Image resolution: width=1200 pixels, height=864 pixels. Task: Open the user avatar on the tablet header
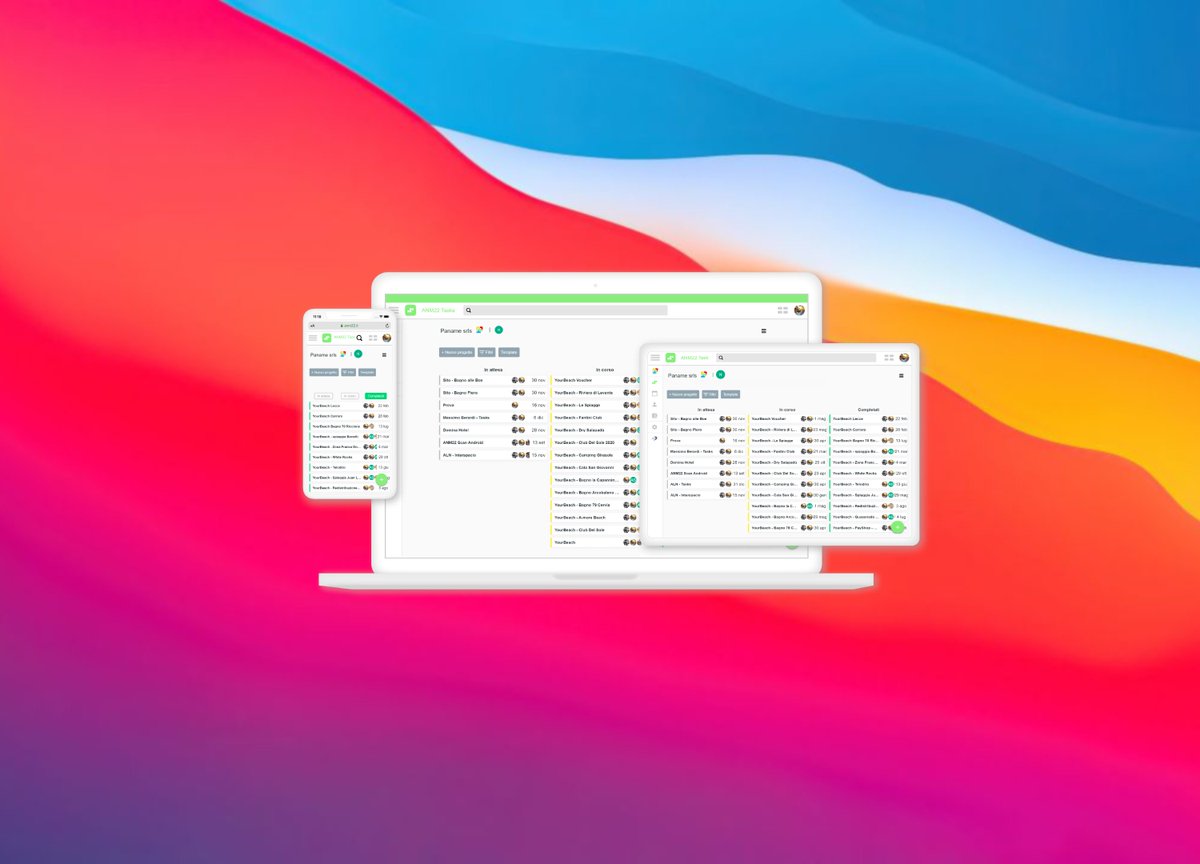coord(904,357)
